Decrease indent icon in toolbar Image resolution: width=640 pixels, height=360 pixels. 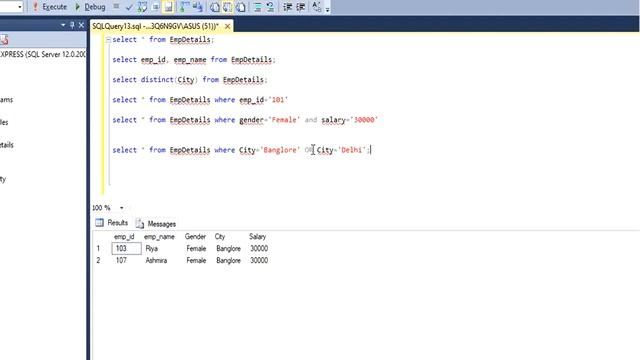[x=287, y=7]
